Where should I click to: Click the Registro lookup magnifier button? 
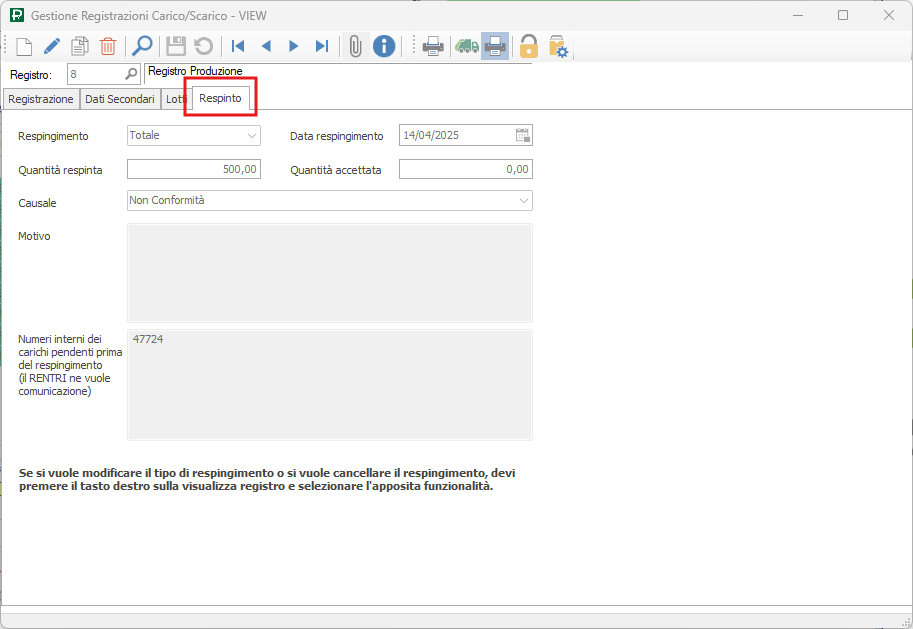pyautogui.click(x=131, y=74)
